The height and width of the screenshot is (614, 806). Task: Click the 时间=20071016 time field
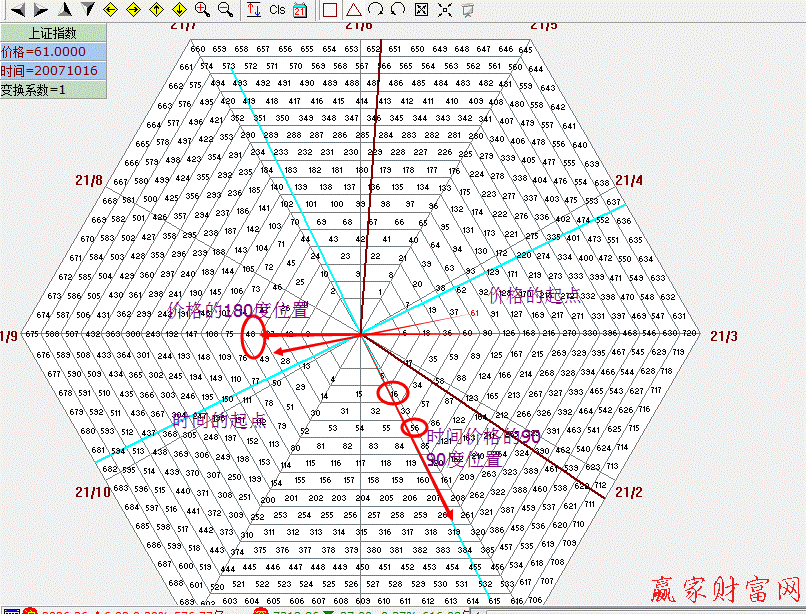53,70
